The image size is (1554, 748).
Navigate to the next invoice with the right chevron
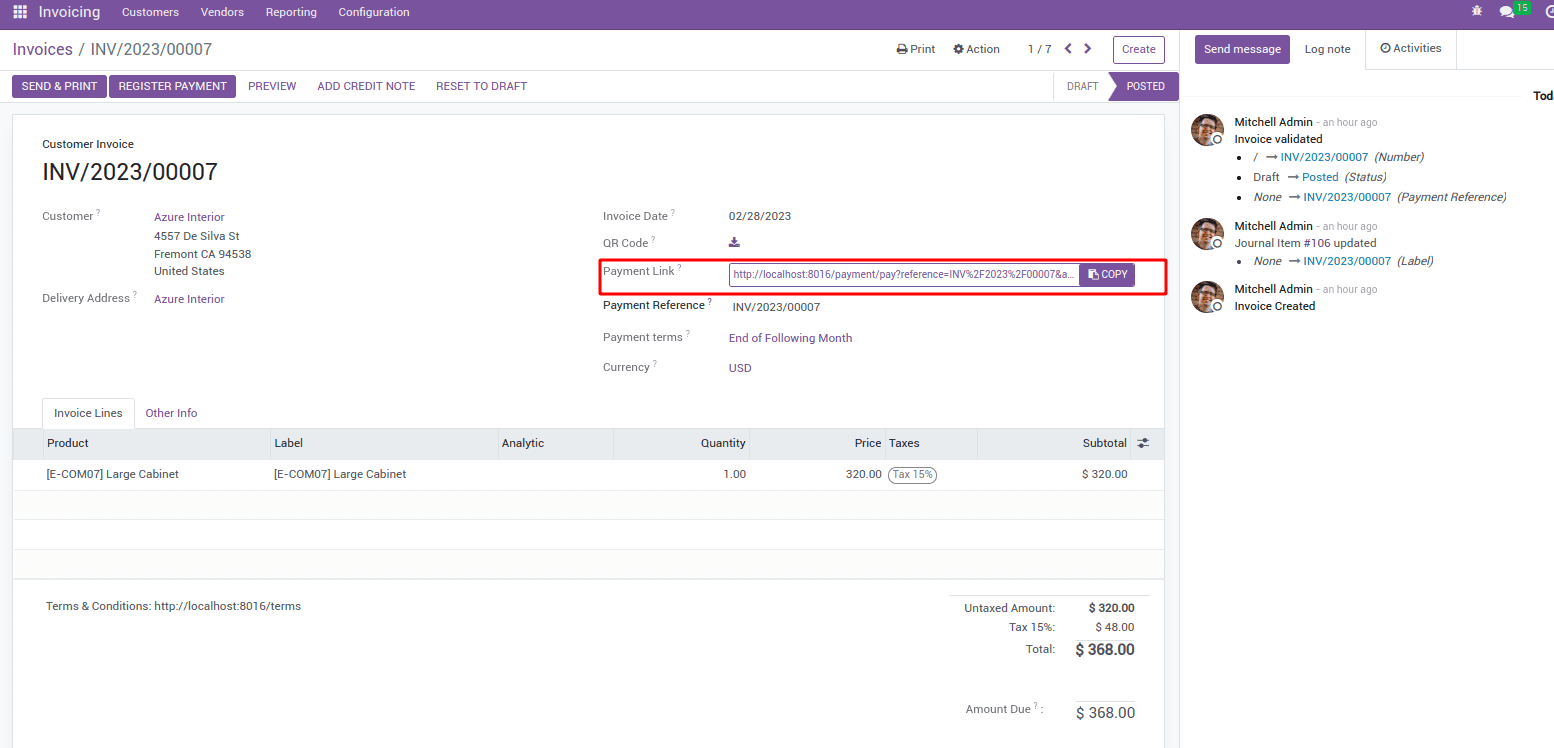(x=1088, y=47)
